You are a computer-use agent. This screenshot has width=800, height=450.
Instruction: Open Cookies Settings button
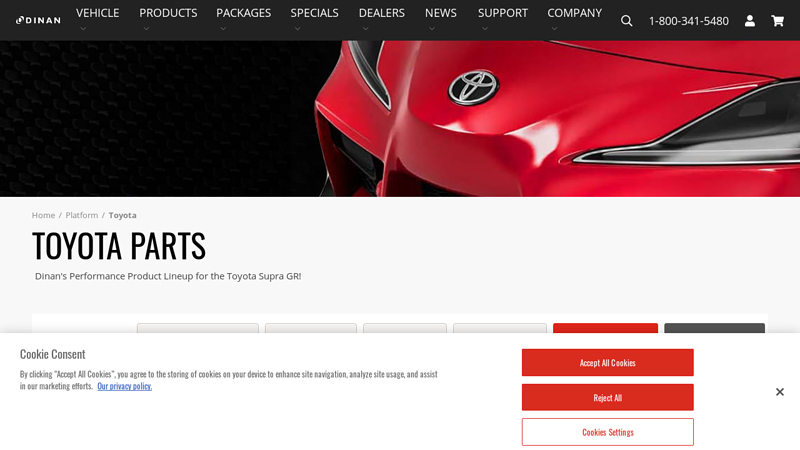pos(608,432)
